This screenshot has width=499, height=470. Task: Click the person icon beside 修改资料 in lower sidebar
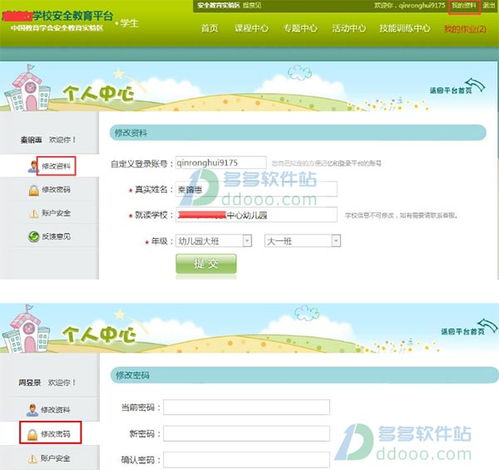[32, 410]
